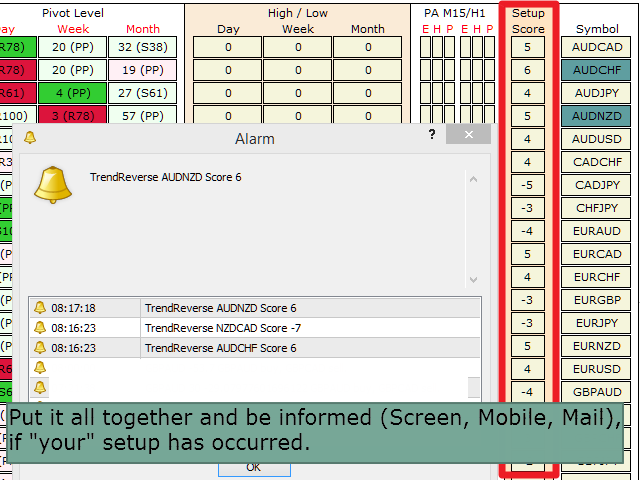
Task: Click bell icon of NZDCAD Score -7 alarm
Action: click(x=40, y=328)
